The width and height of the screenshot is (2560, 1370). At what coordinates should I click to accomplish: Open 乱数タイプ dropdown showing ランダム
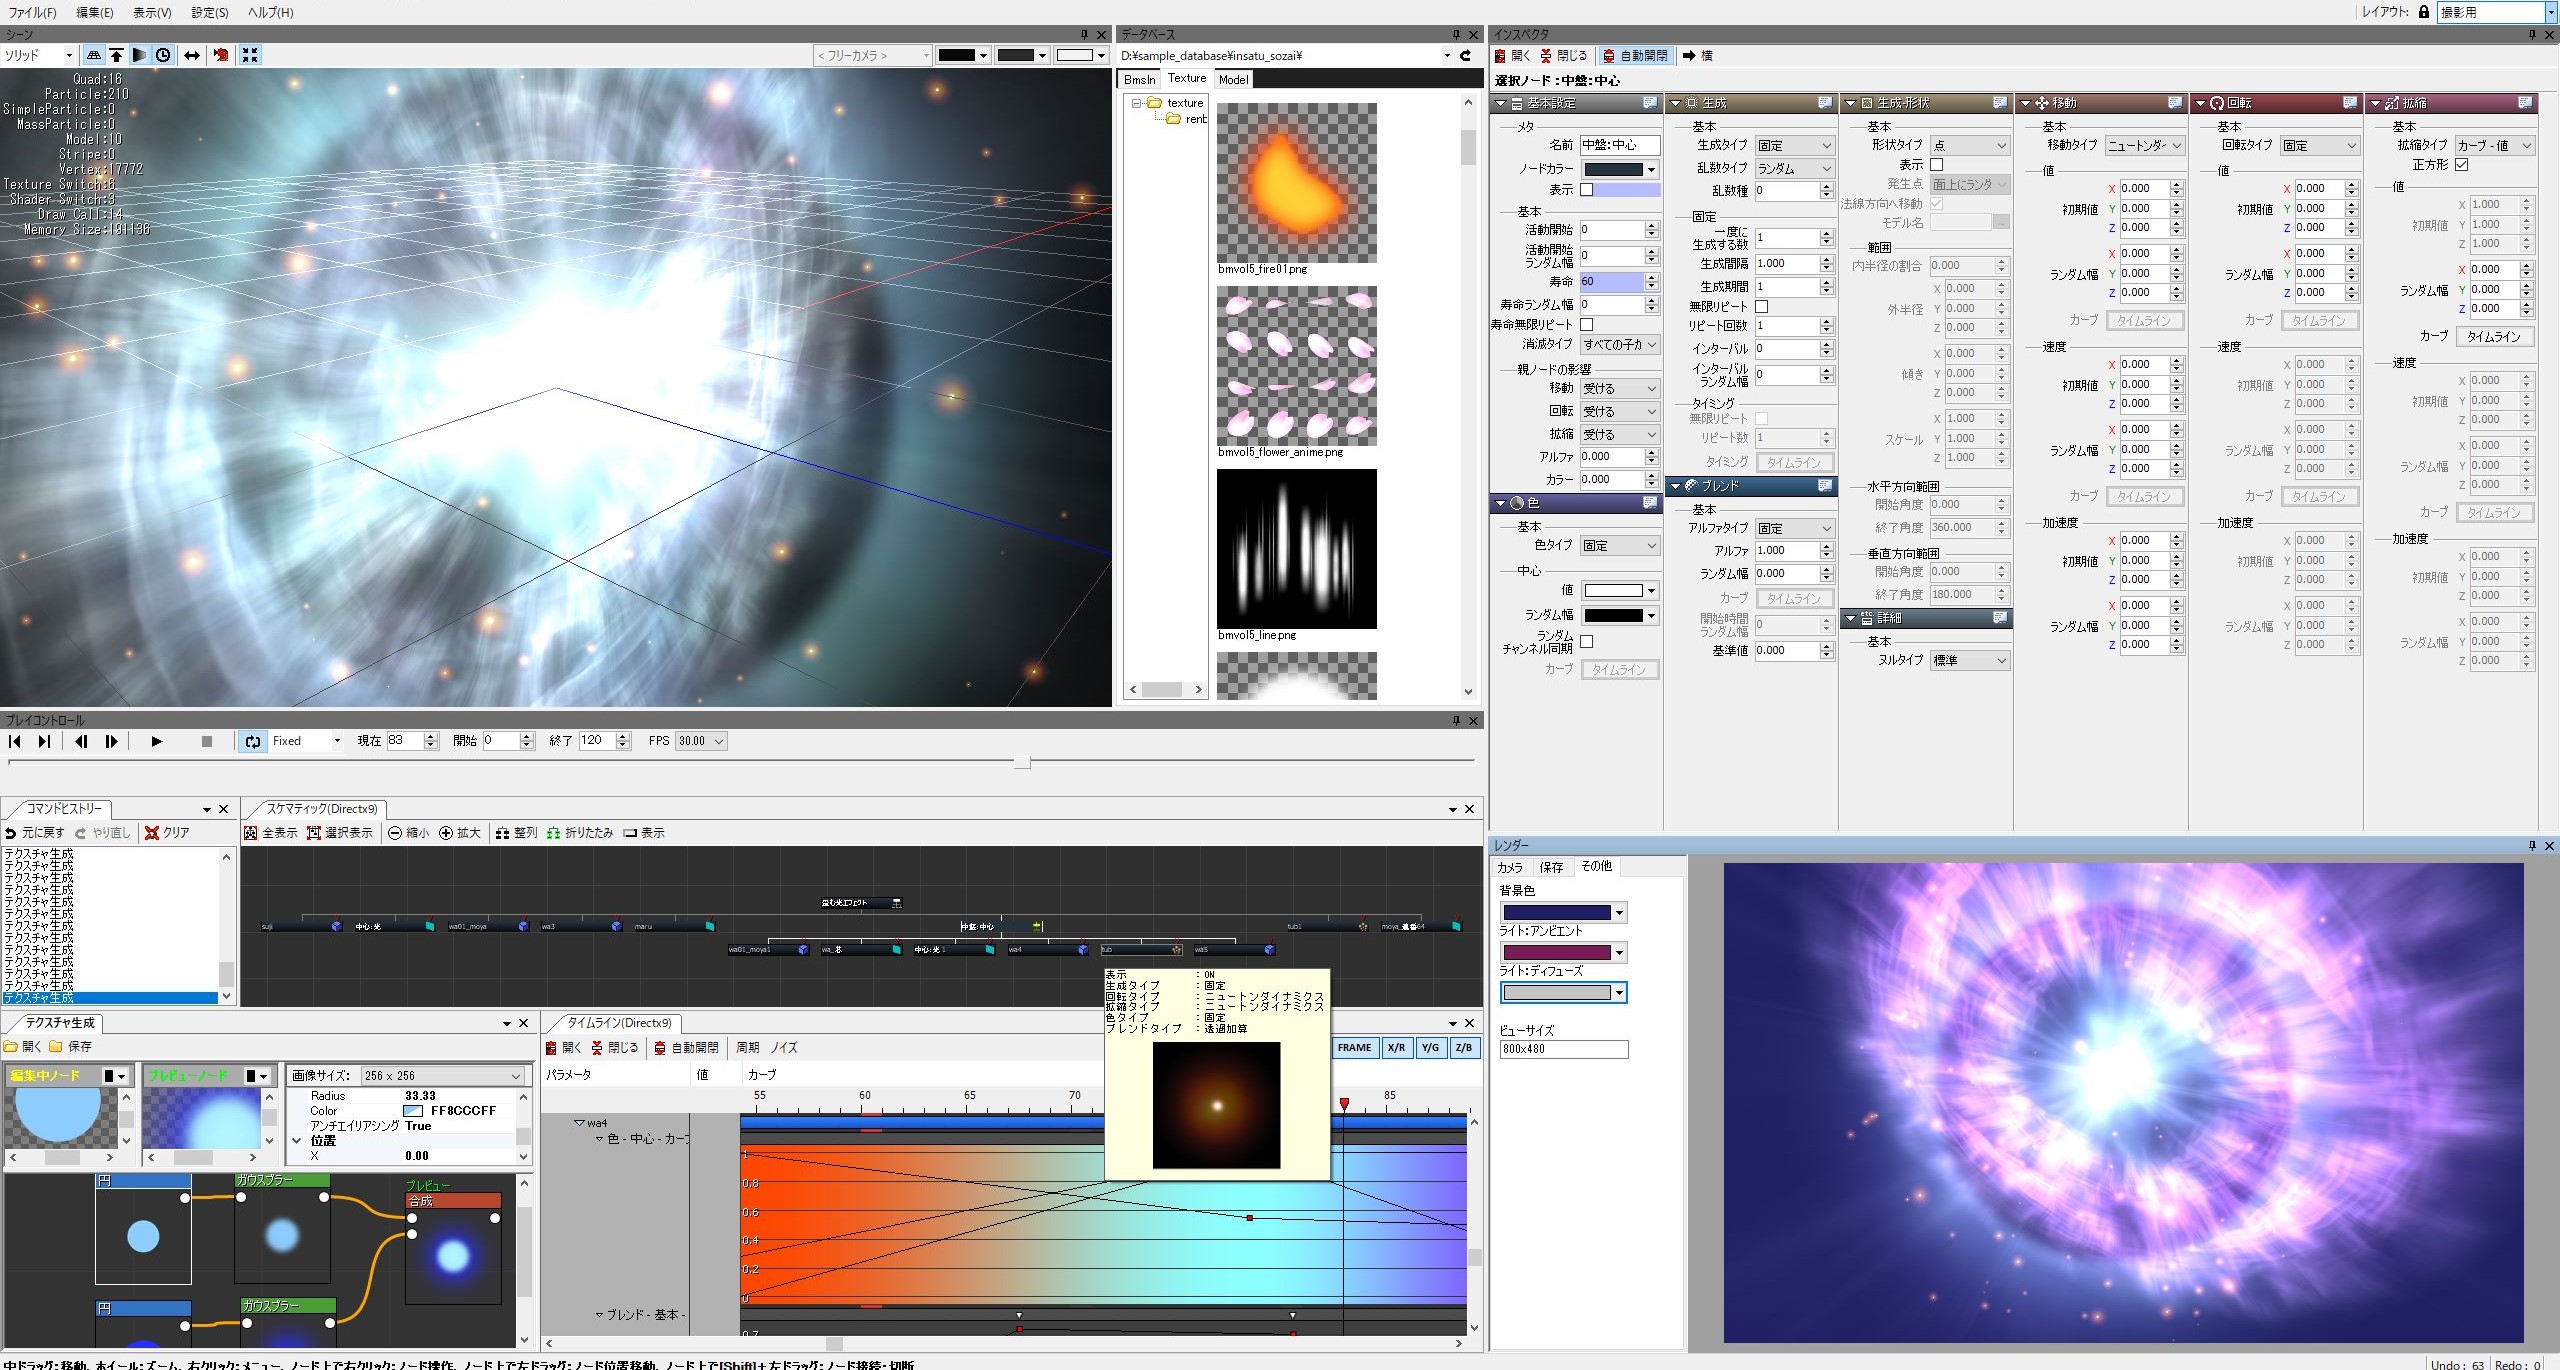[x=1795, y=169]
